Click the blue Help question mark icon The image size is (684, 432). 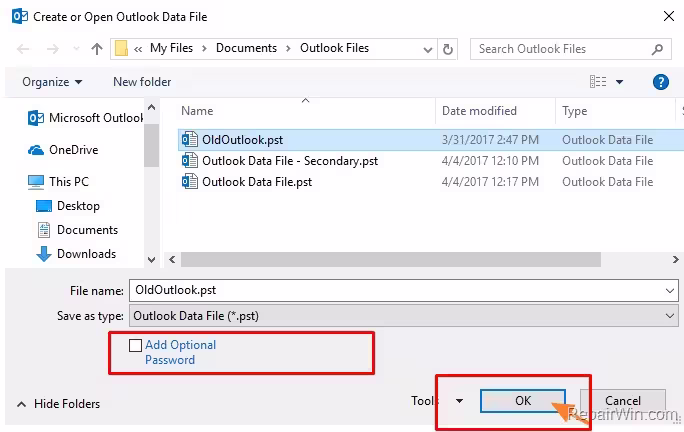pyautogui.click(x=660, y=82)
